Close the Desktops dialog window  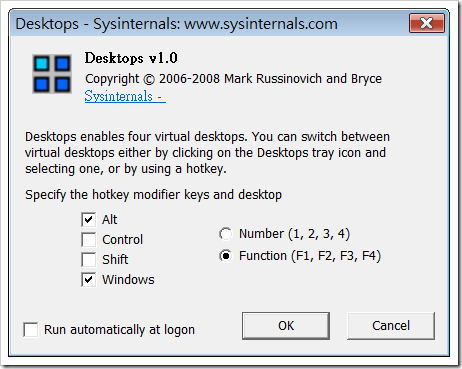tap(427, 23)
